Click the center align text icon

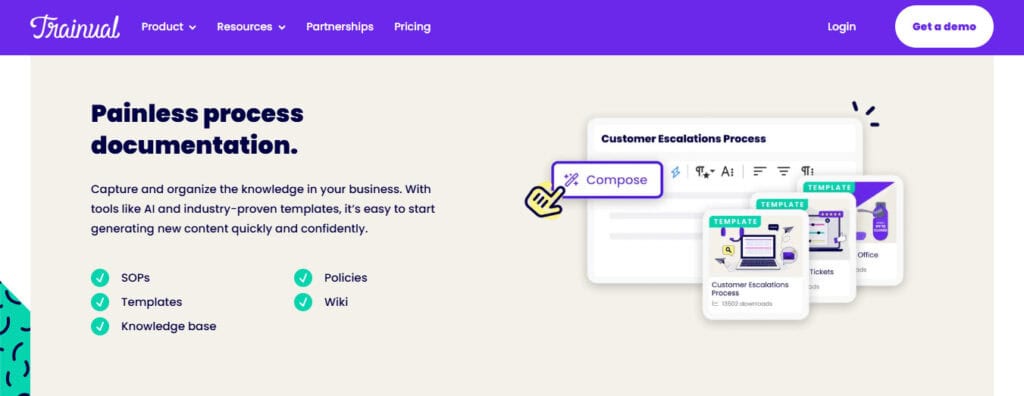coord(783,171)
